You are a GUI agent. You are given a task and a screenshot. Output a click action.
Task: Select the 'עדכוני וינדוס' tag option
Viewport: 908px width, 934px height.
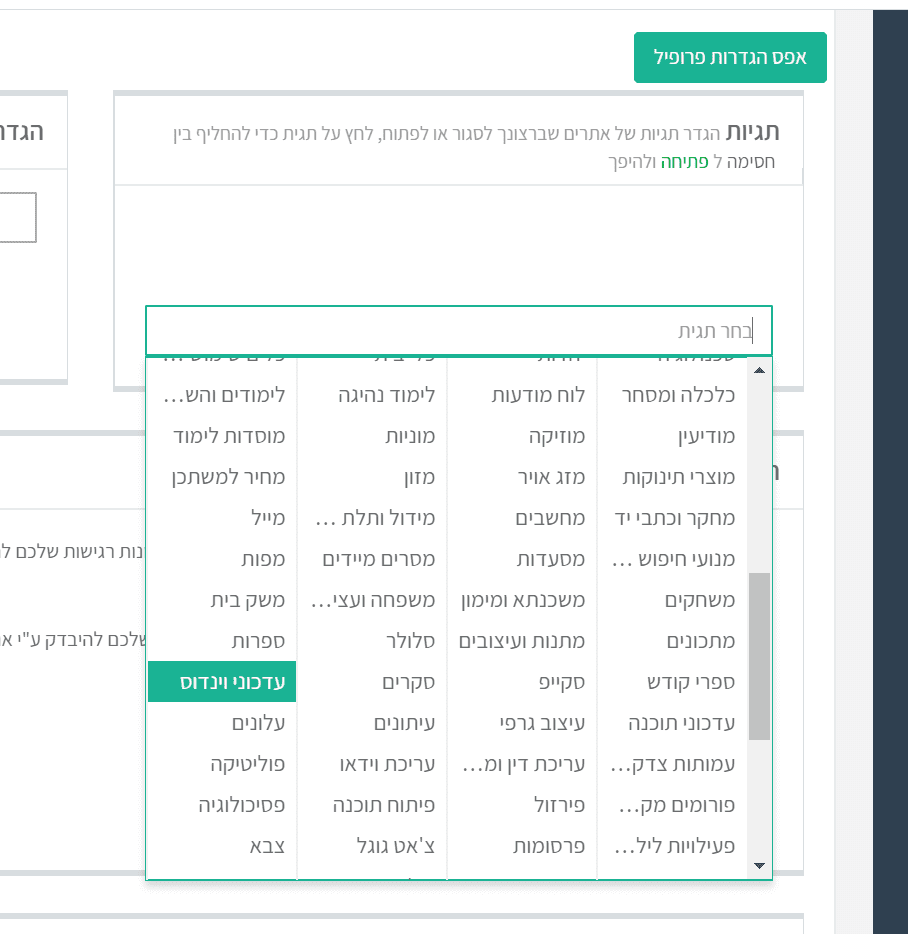[222, 682]
